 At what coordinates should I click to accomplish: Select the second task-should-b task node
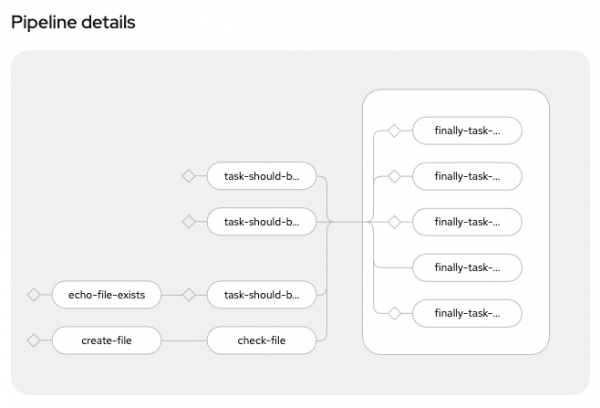click(x=261, y=221)
